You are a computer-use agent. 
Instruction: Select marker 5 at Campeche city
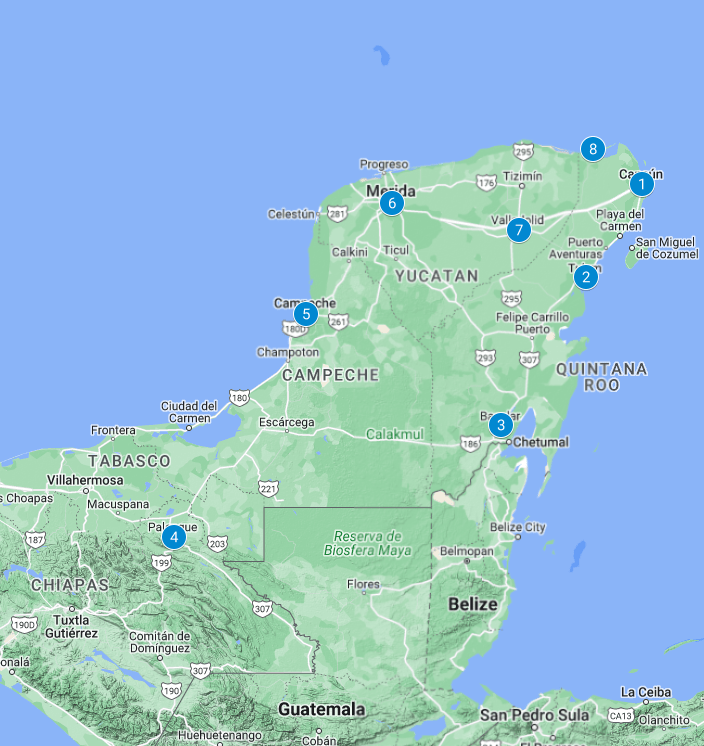pos(306,314)
